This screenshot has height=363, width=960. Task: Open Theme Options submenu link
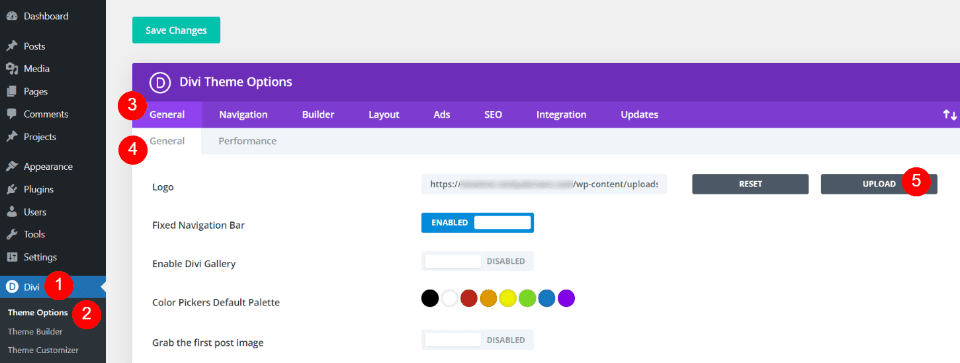(x=38, y=312)
